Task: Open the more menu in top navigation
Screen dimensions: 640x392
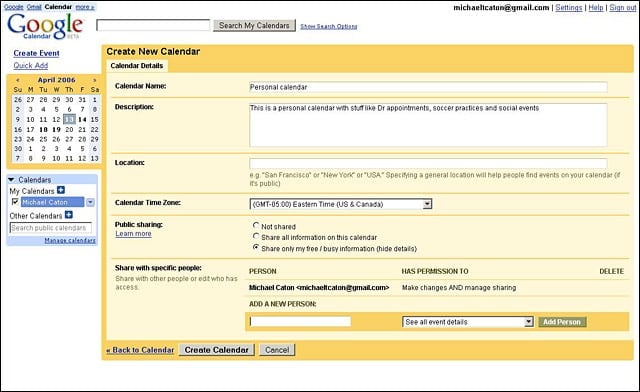Action: click(85, 7)
